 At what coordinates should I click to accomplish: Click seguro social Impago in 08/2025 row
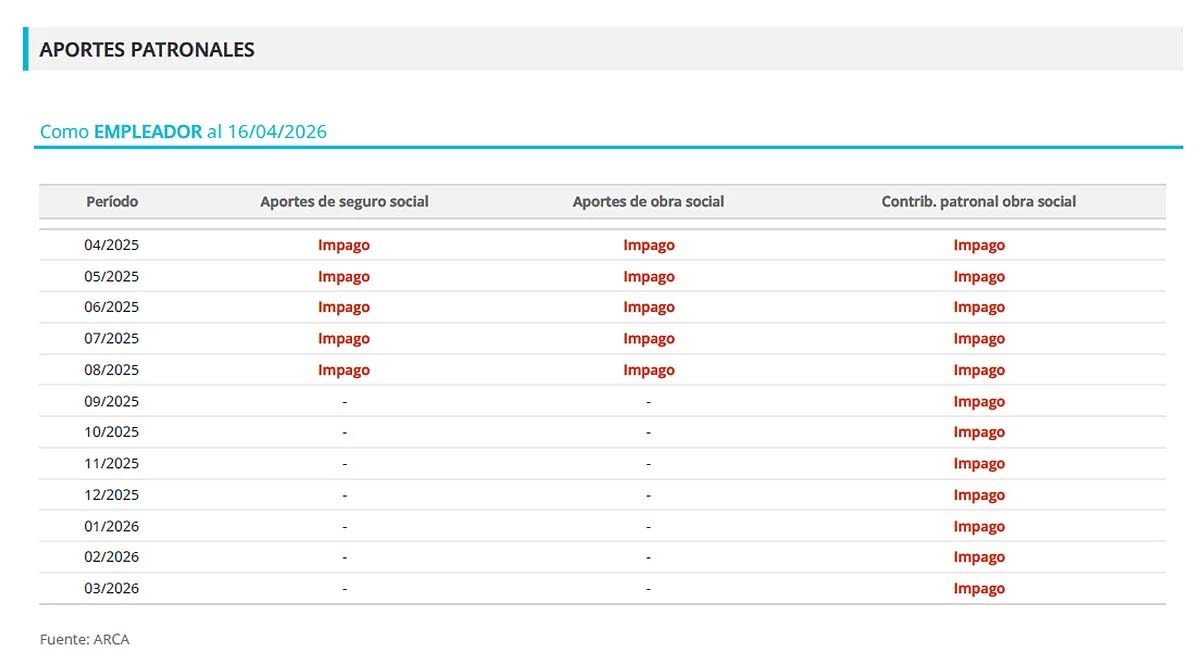point(344,370)
